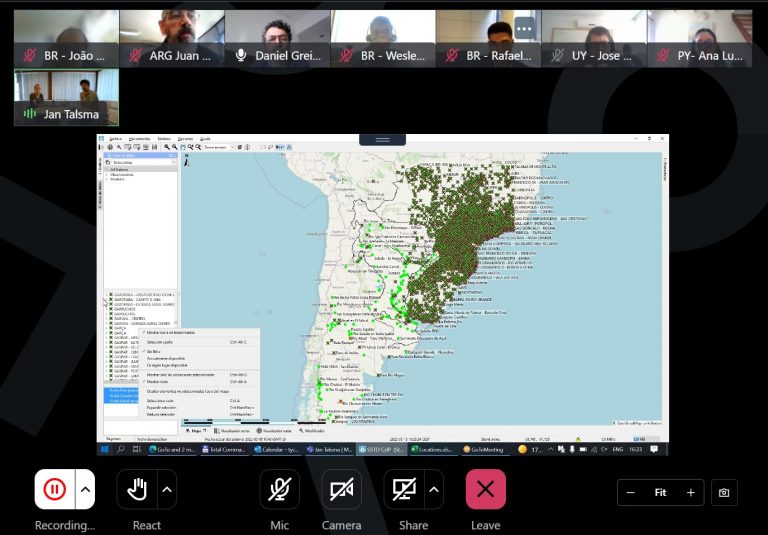
Task: Start screen sharing with Share
Action: (404, 489)
